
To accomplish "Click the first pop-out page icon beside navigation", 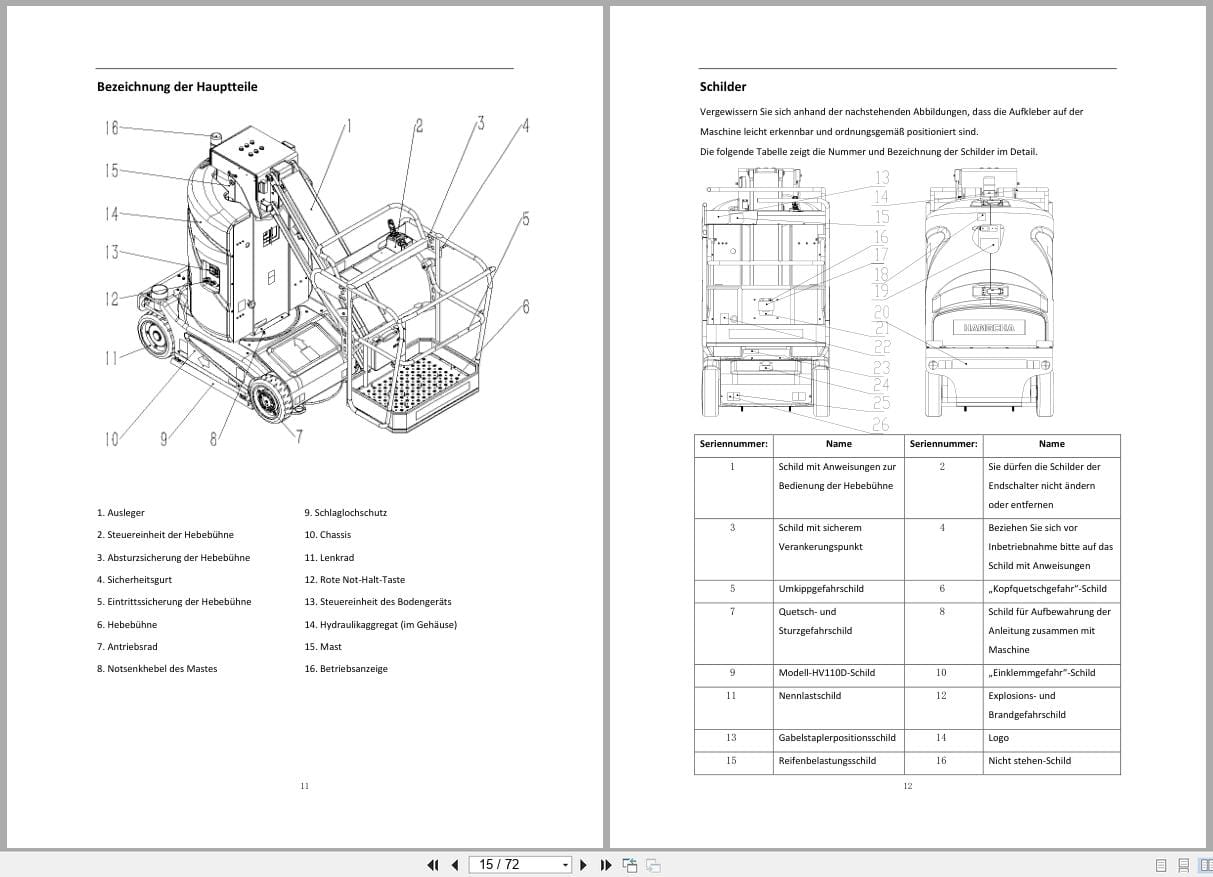I will (x=631, y=864).
